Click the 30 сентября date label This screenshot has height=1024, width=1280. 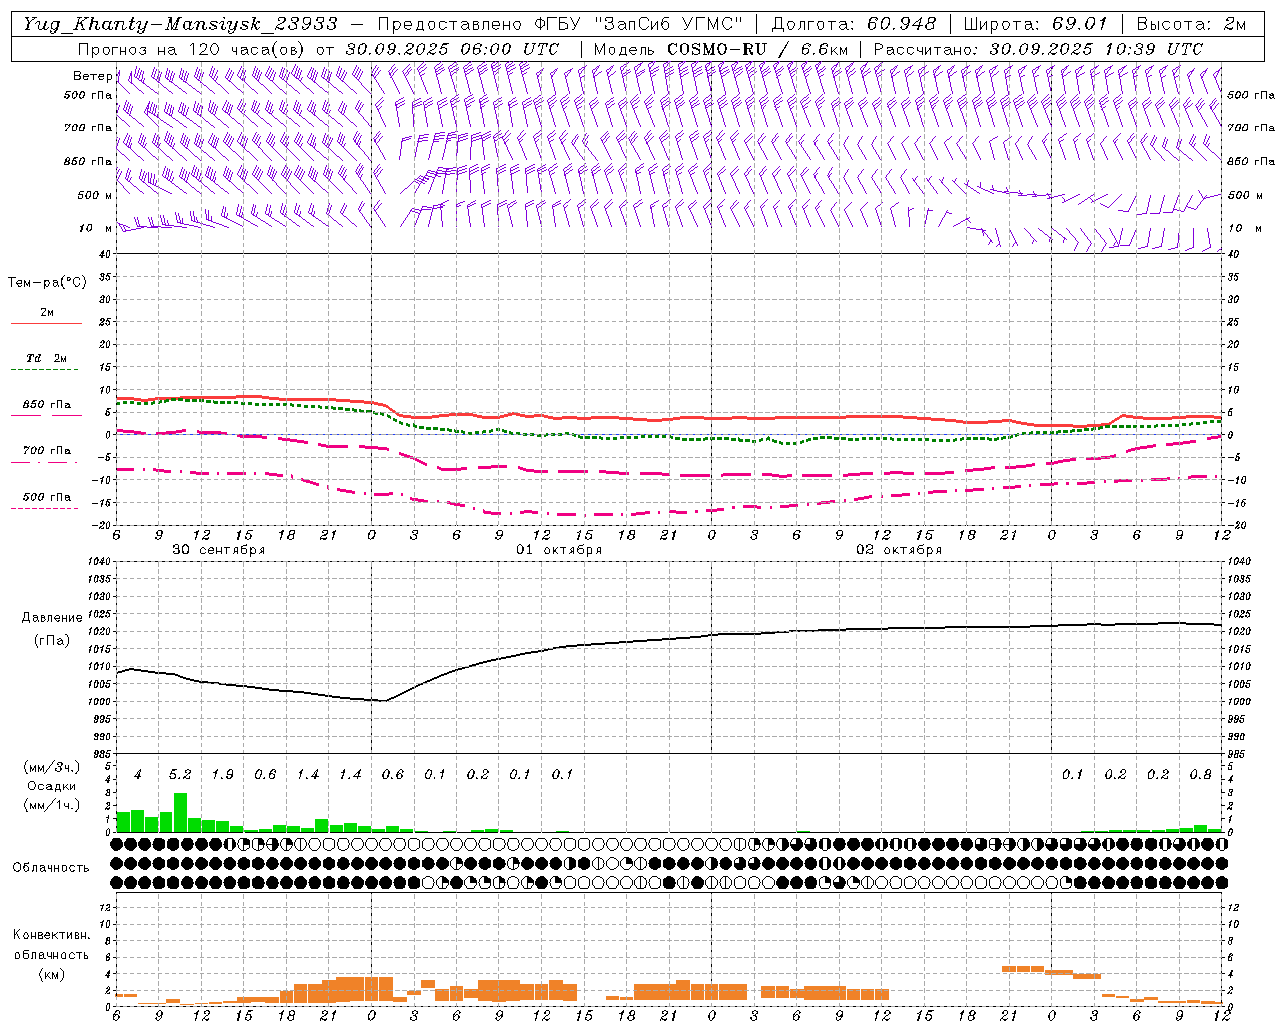click(x=218, y=550)
